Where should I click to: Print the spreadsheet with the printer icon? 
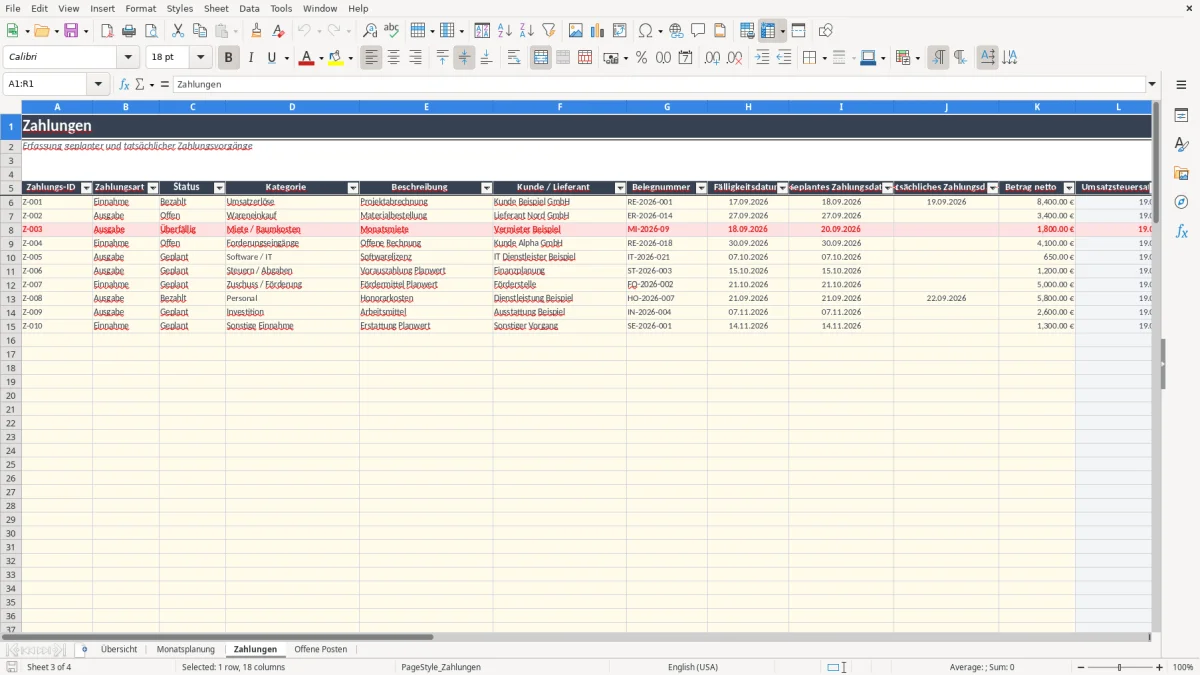pyautogui.click(x=129, y=31)
